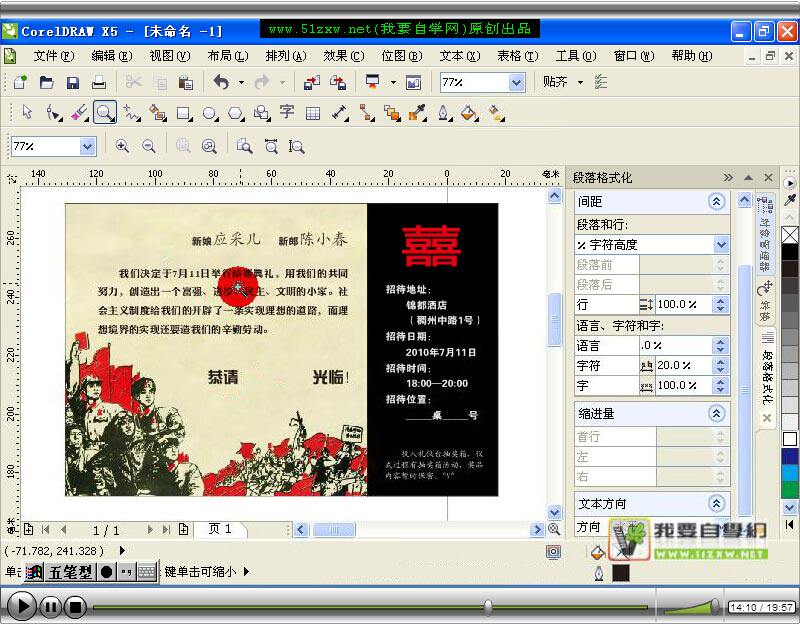Select the Zoom magnifier tool
The width and height of the screenshot is (800, 626).
click(105, 112)
